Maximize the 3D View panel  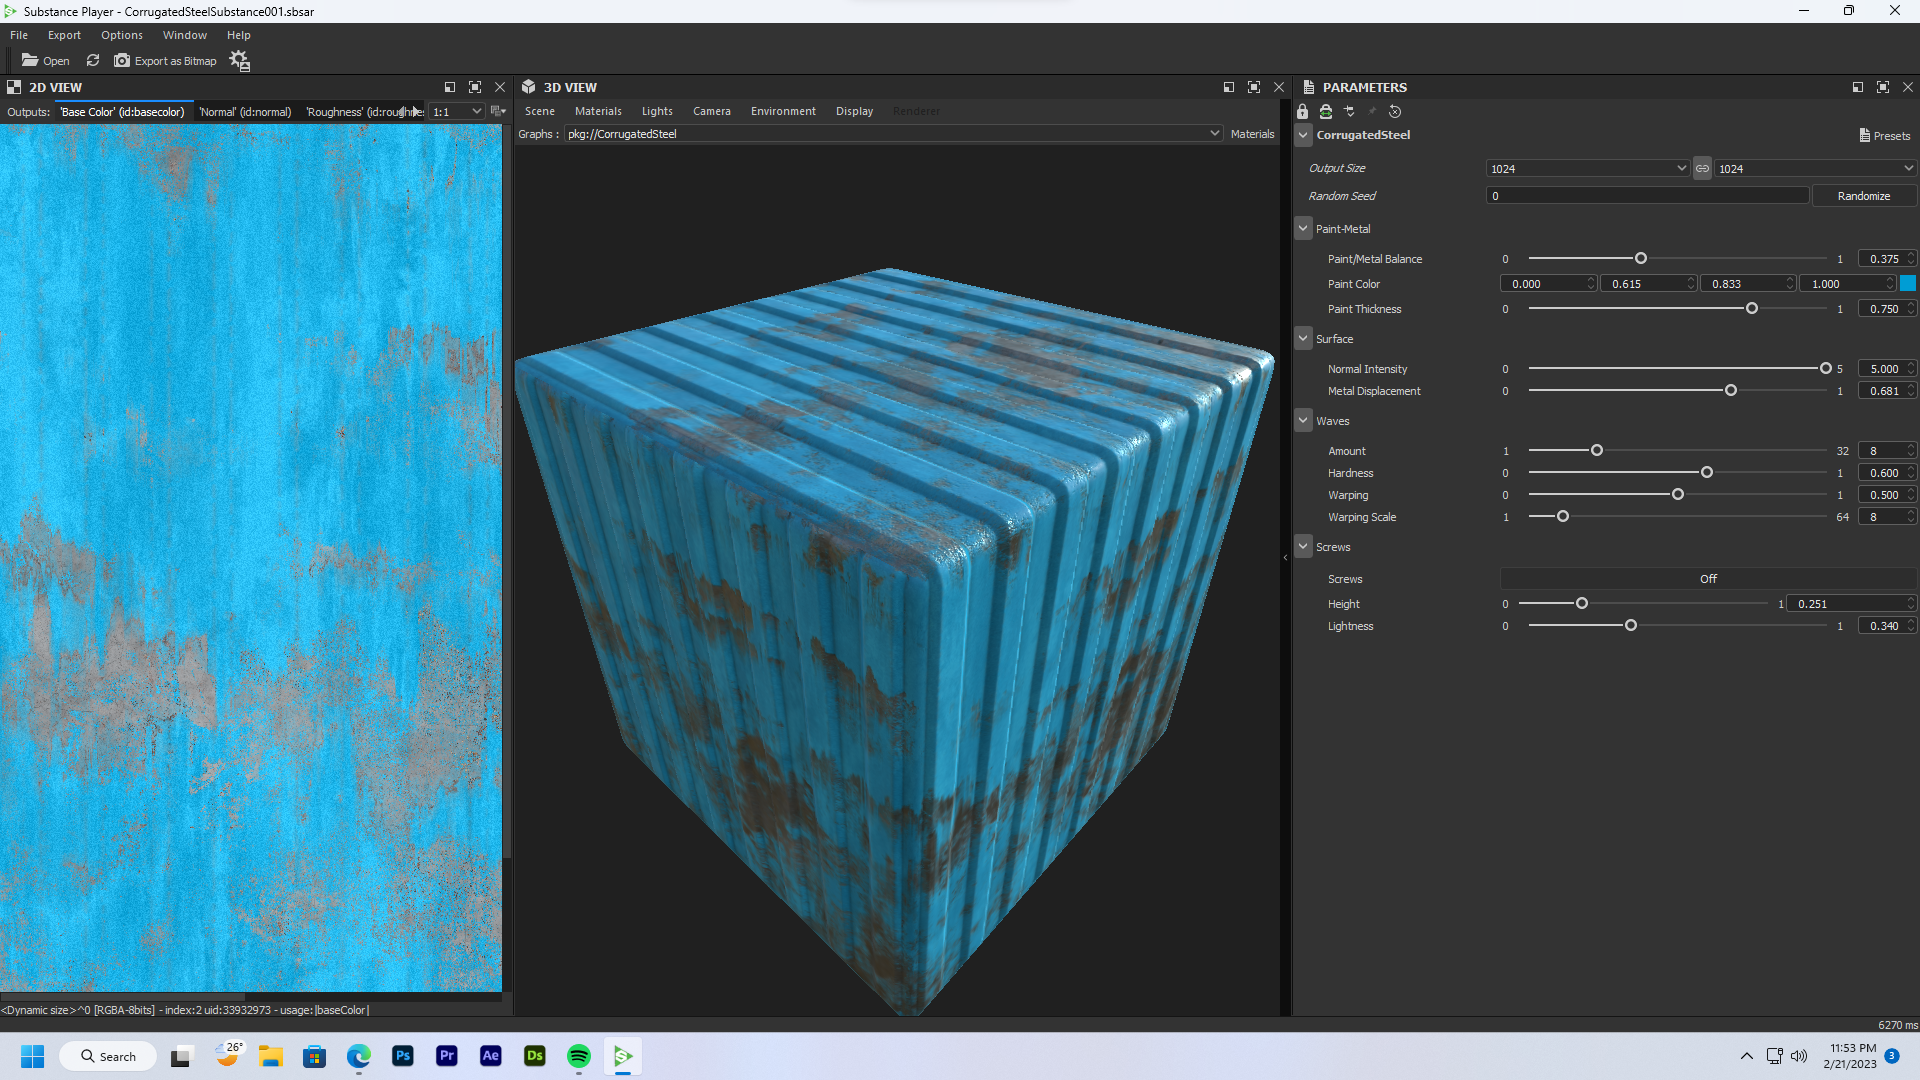pos(1254,88)
